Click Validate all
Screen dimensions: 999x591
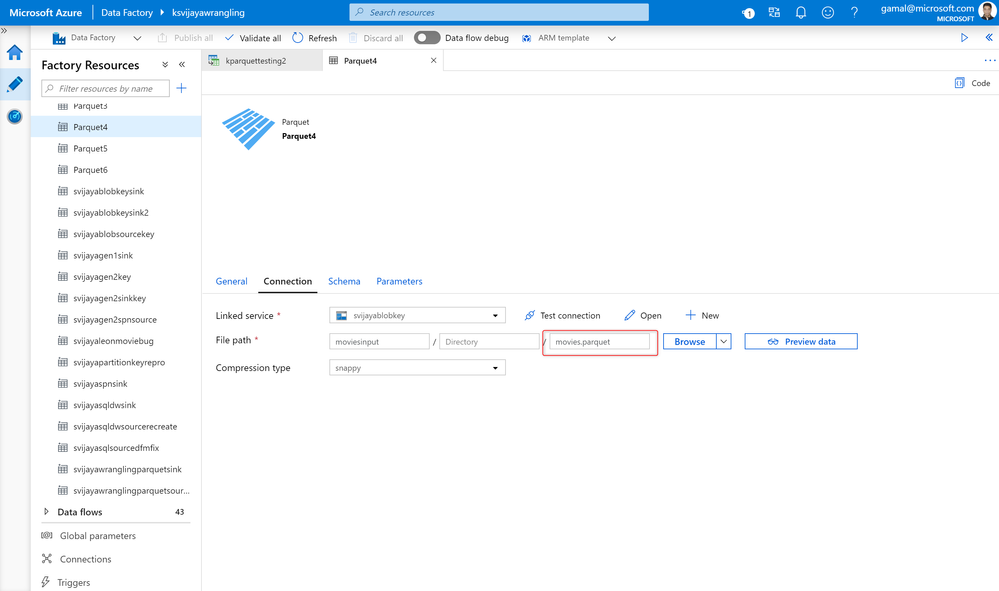253,38
